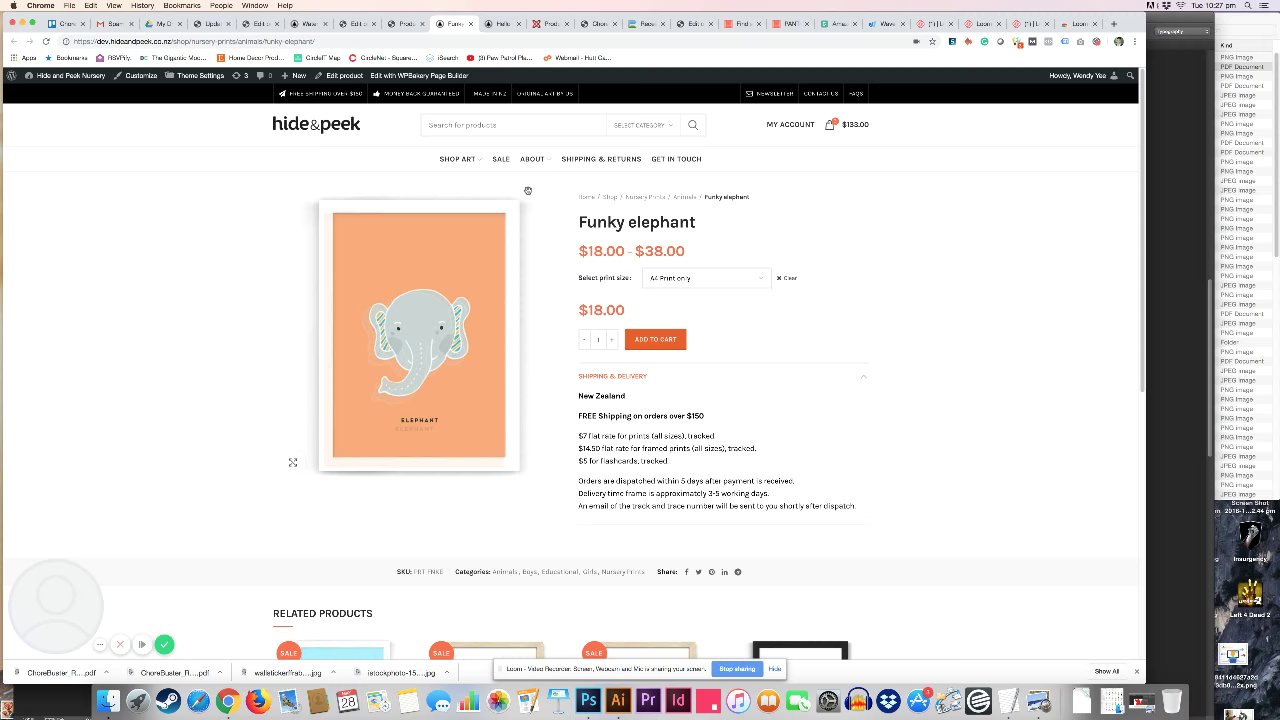
Task: Increase the quantity with the plus button
Action: 612,340
